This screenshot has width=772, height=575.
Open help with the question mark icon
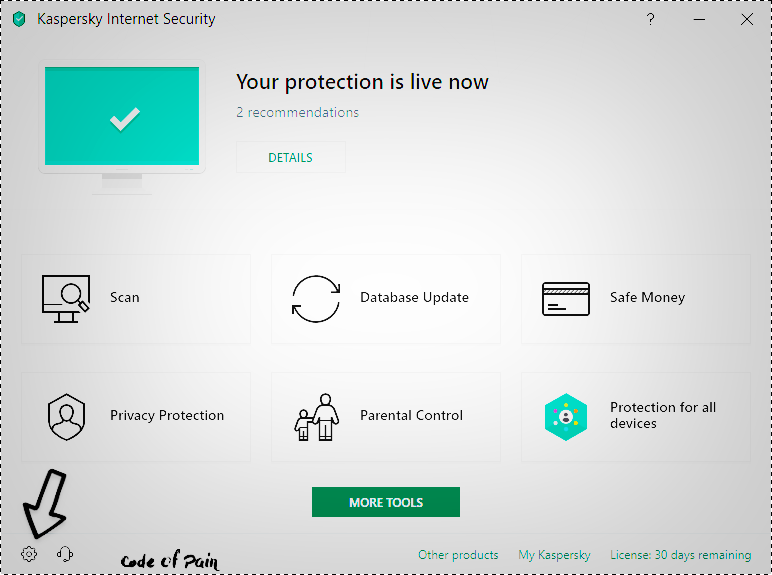click(x=650, y=19)
